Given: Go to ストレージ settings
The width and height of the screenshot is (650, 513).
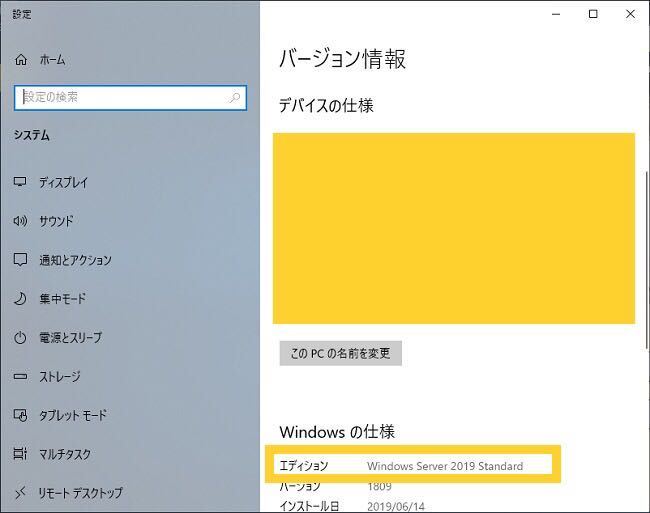Looking at the screenshot, I should point(60,377).
